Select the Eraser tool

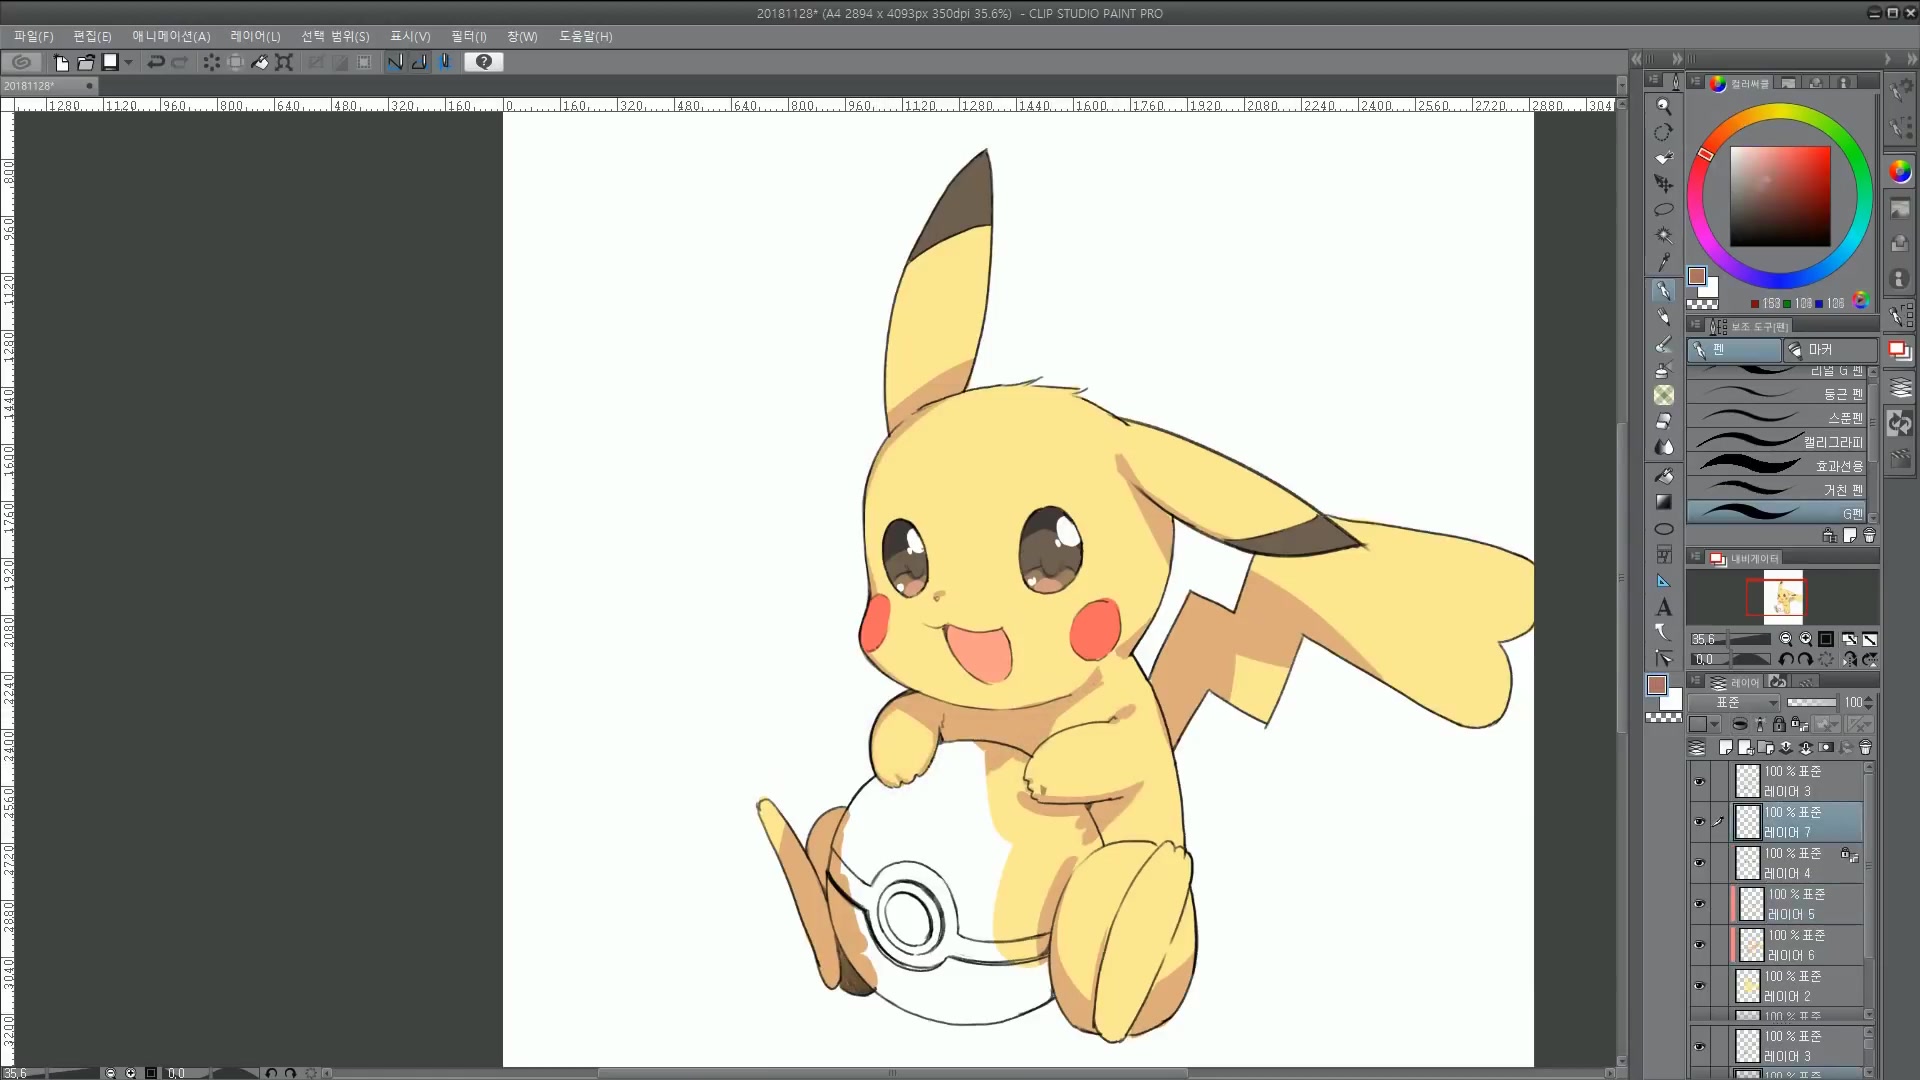(1663, 421)
